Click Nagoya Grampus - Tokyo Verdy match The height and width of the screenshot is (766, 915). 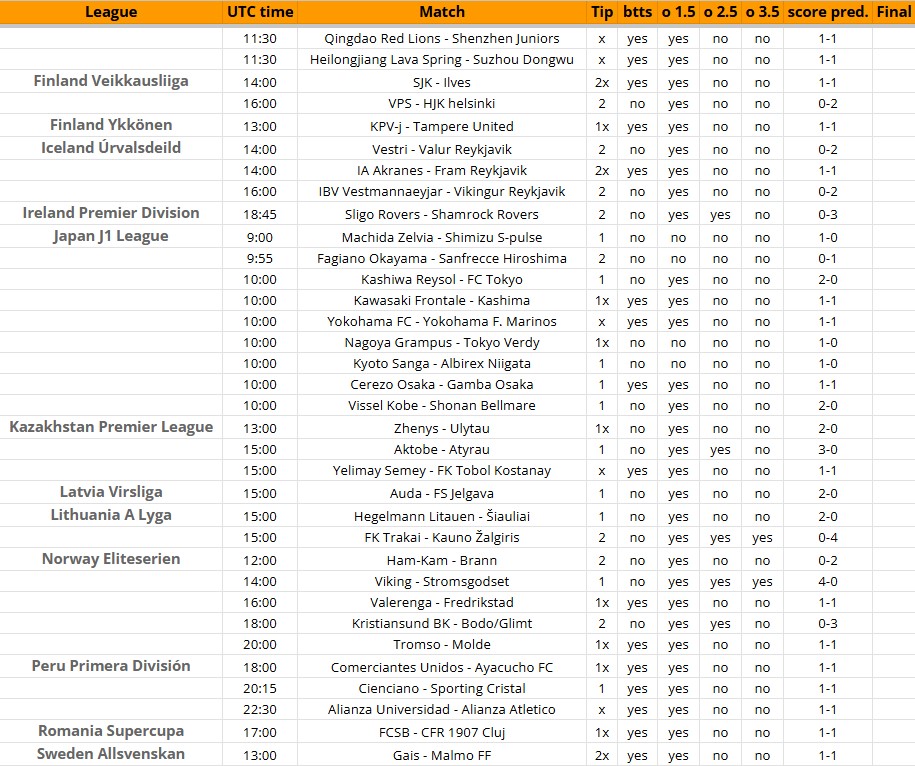click(x=442, y=342)
